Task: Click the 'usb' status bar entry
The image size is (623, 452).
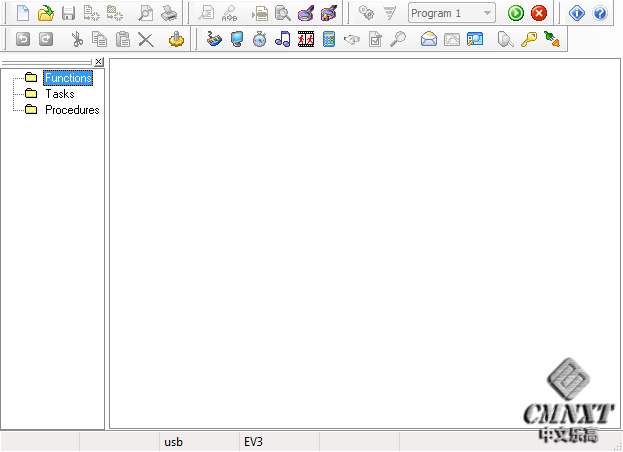Action: click(x=174, y=442)
